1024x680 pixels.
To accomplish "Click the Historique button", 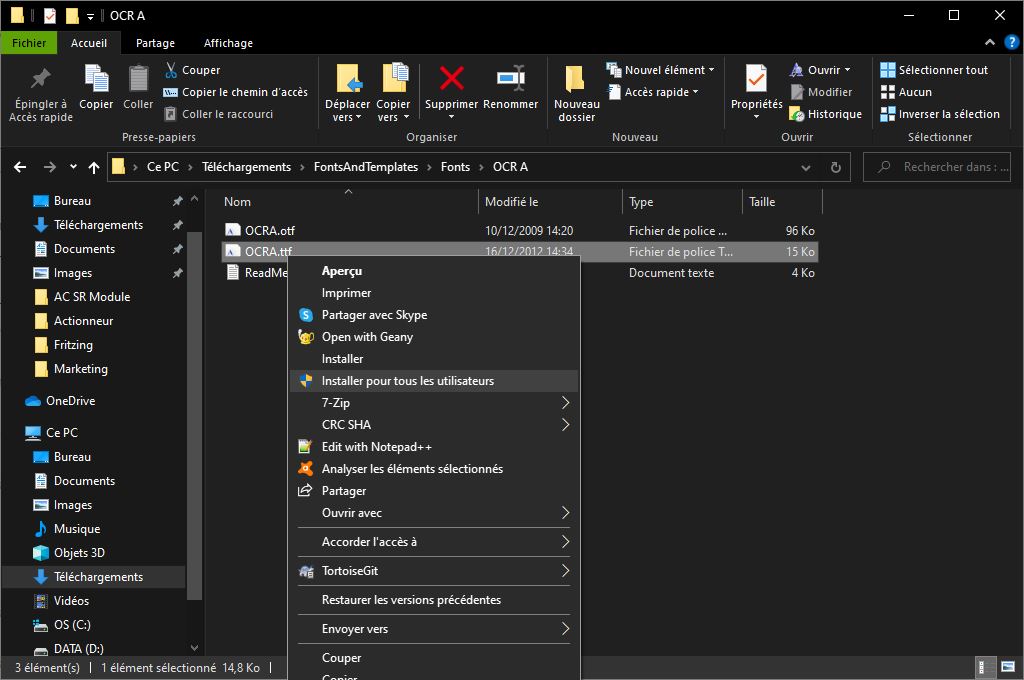I will click(x=825, y=114).
